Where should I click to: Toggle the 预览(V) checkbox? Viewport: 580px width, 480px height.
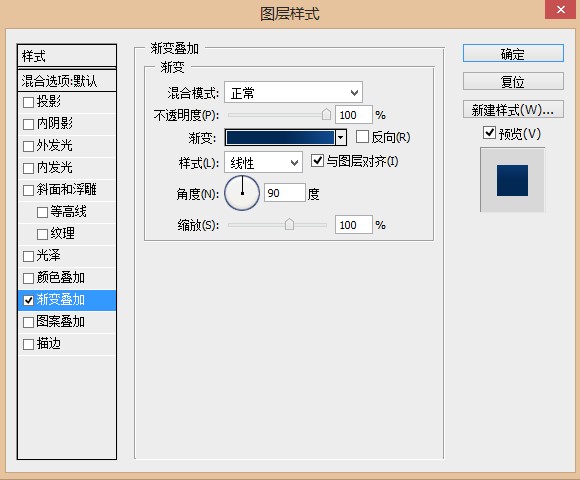(x=489, y=132)
